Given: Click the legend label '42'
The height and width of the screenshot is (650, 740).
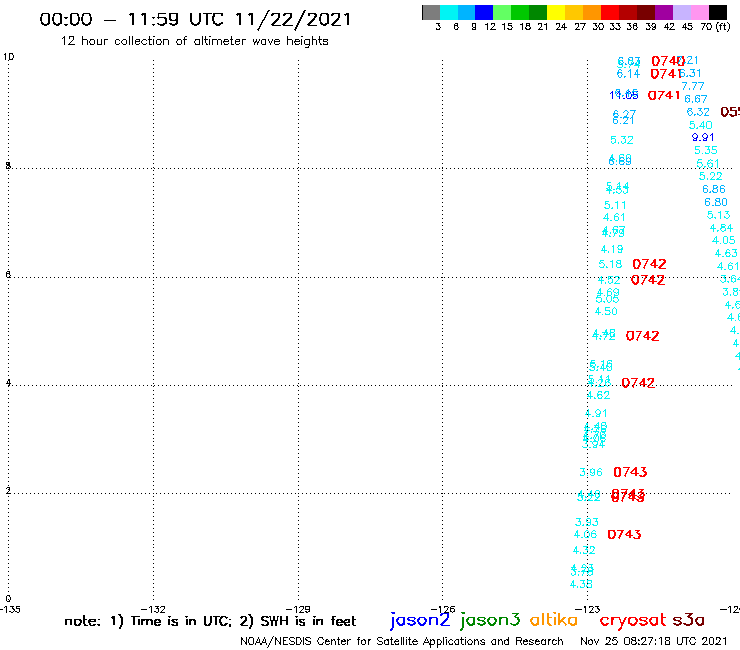Looking at the screenshot, I should pos(669,26).
